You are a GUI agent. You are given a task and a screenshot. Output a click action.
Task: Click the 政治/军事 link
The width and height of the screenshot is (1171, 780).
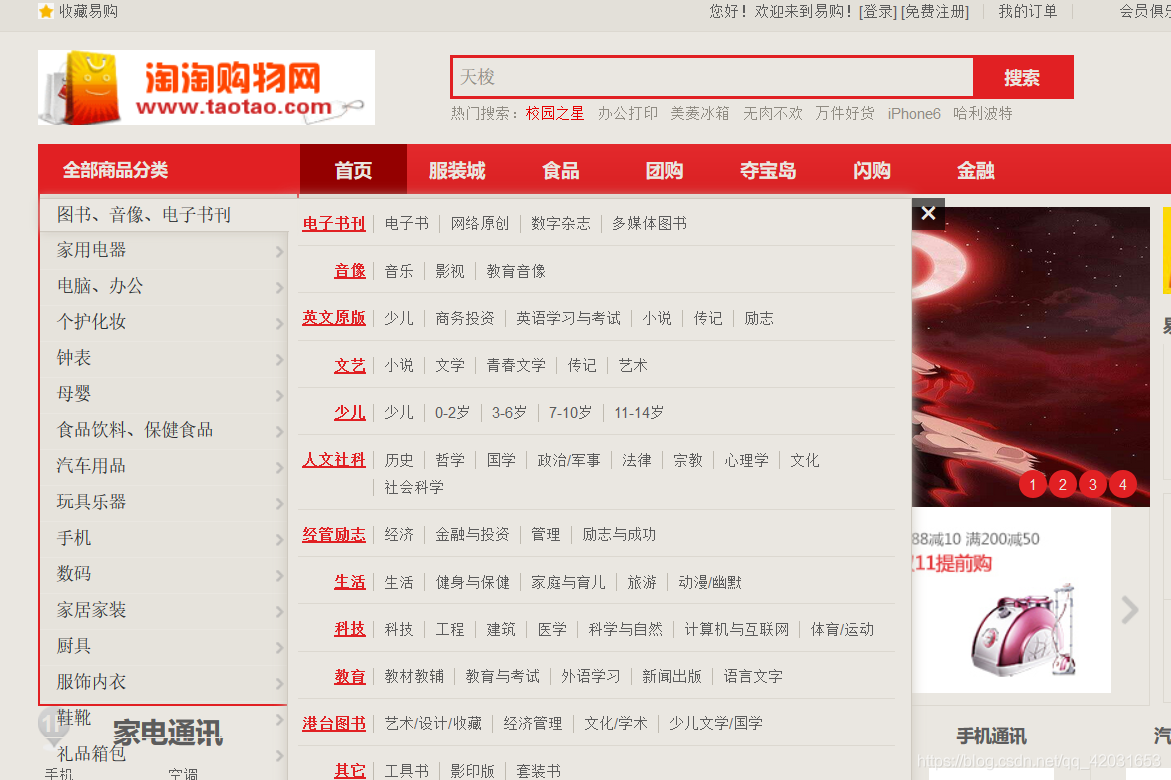[569, 460]
